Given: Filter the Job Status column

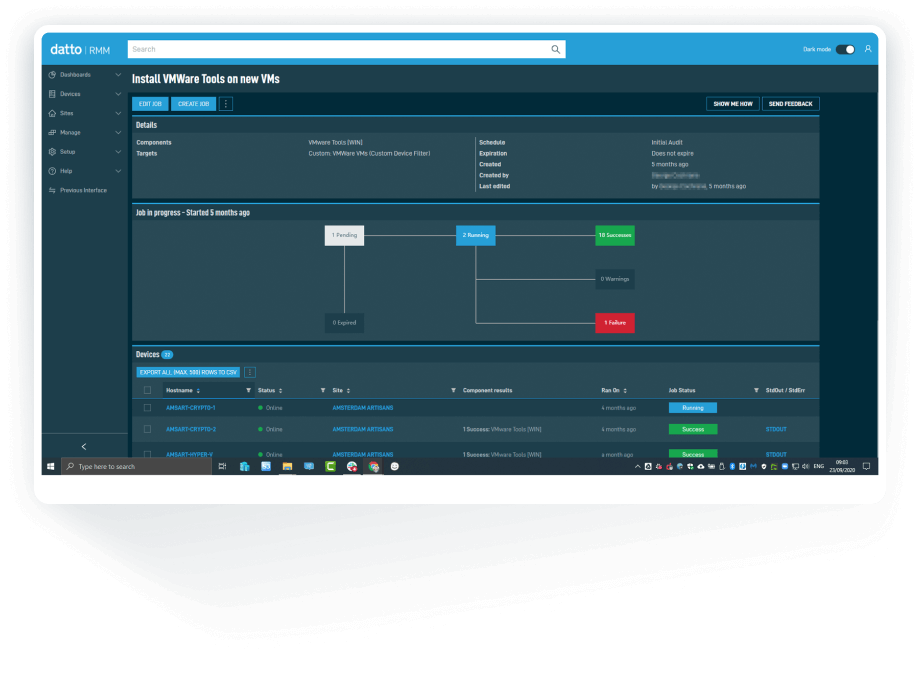Looking at the screenshot, I should pyautogui.click(x=756, y=390).
